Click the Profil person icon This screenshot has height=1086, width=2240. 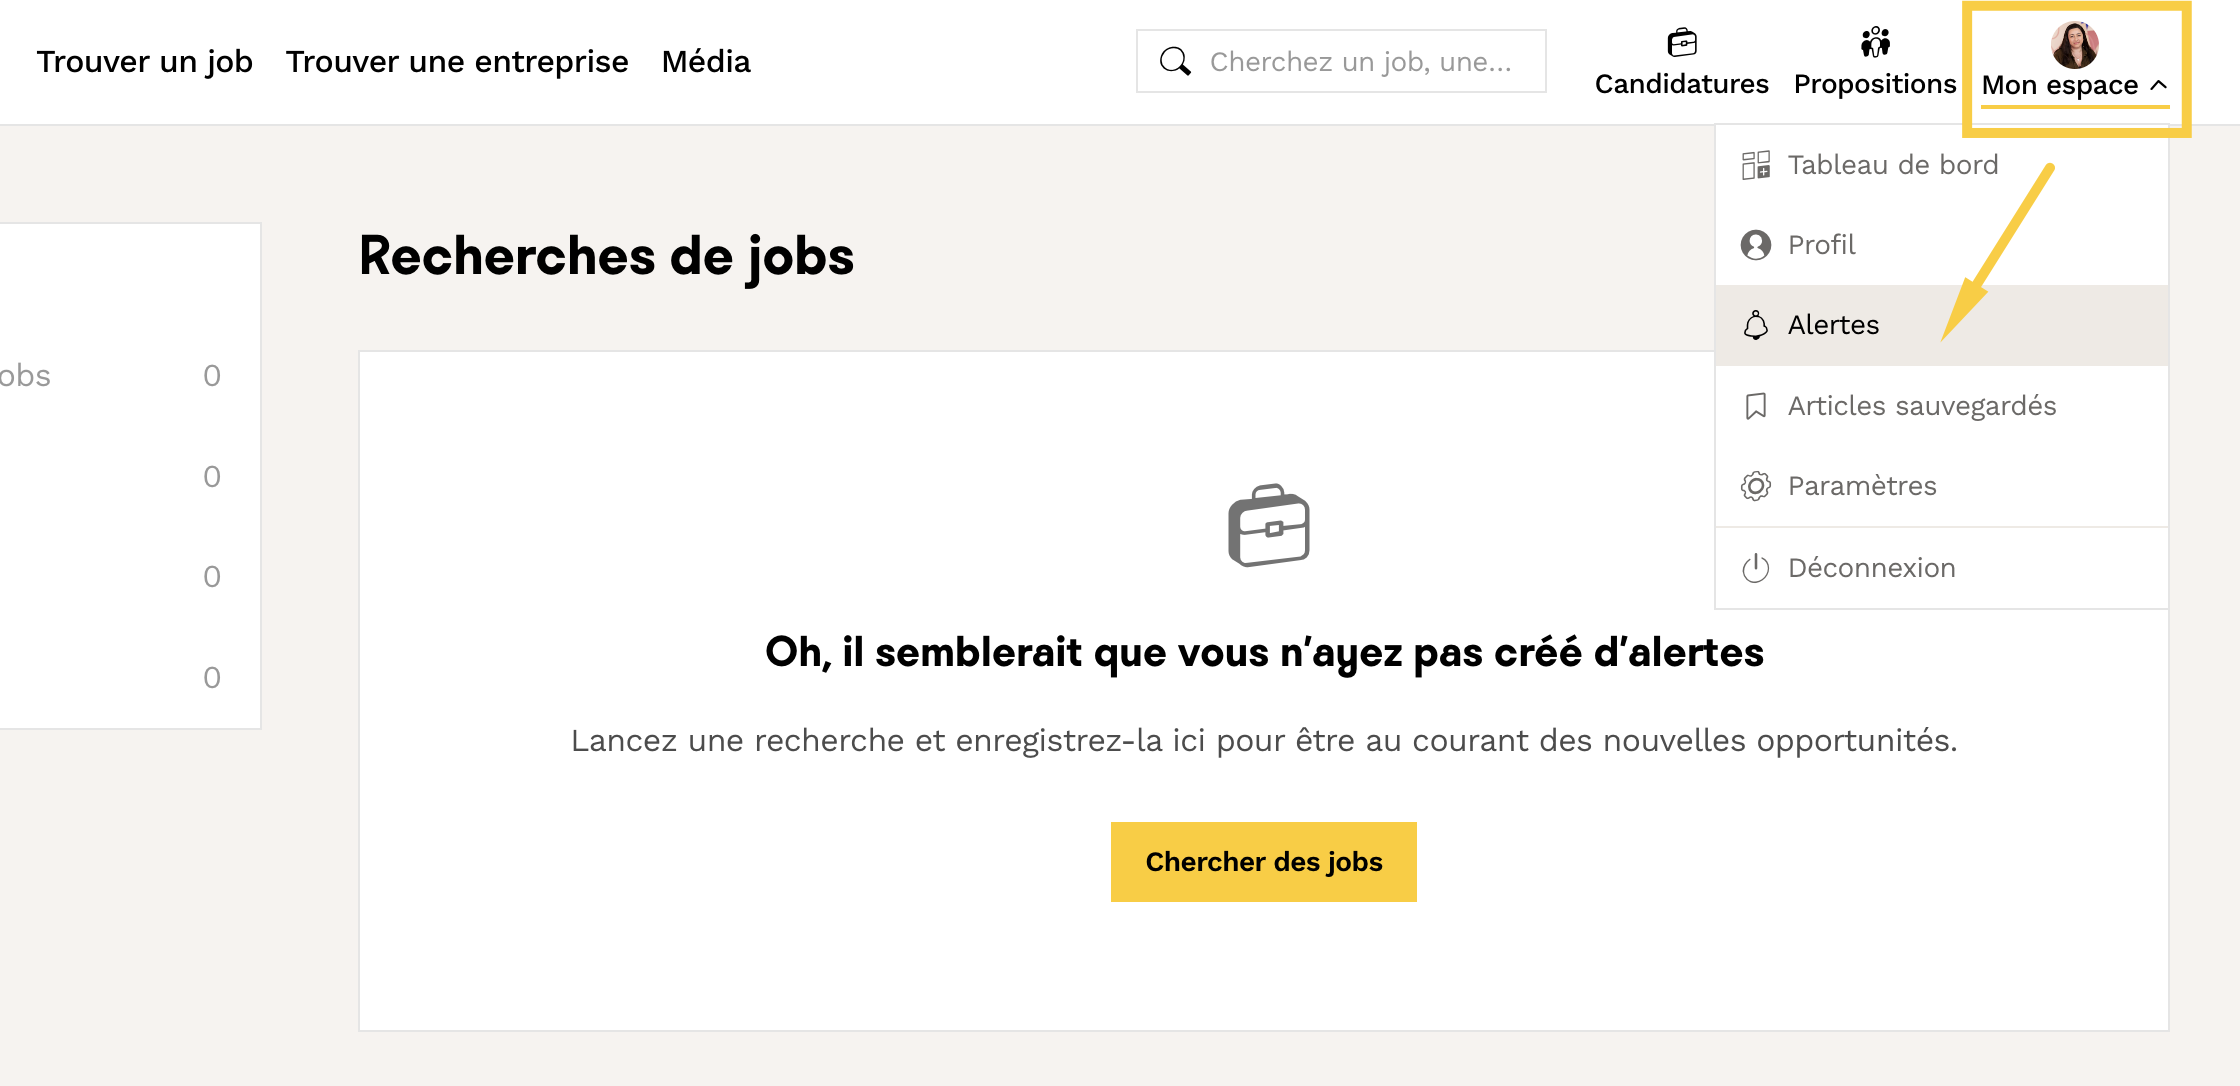pos(1756,245)
